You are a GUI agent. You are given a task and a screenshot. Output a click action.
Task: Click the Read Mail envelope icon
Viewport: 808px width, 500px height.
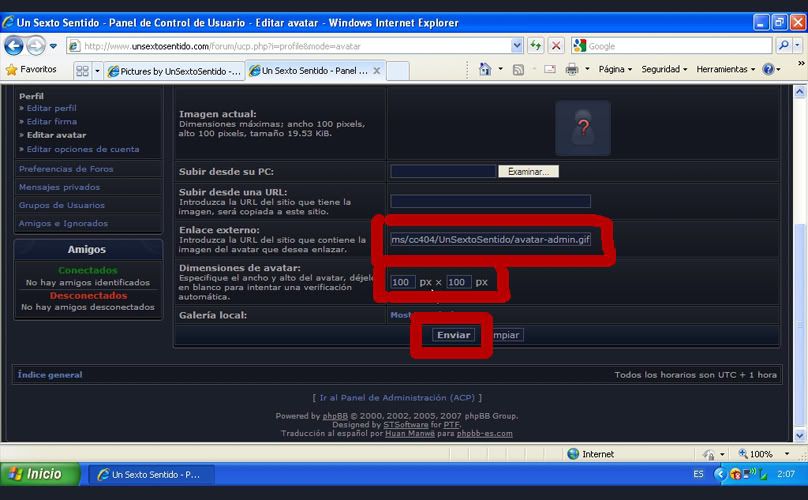pos(550,69)
